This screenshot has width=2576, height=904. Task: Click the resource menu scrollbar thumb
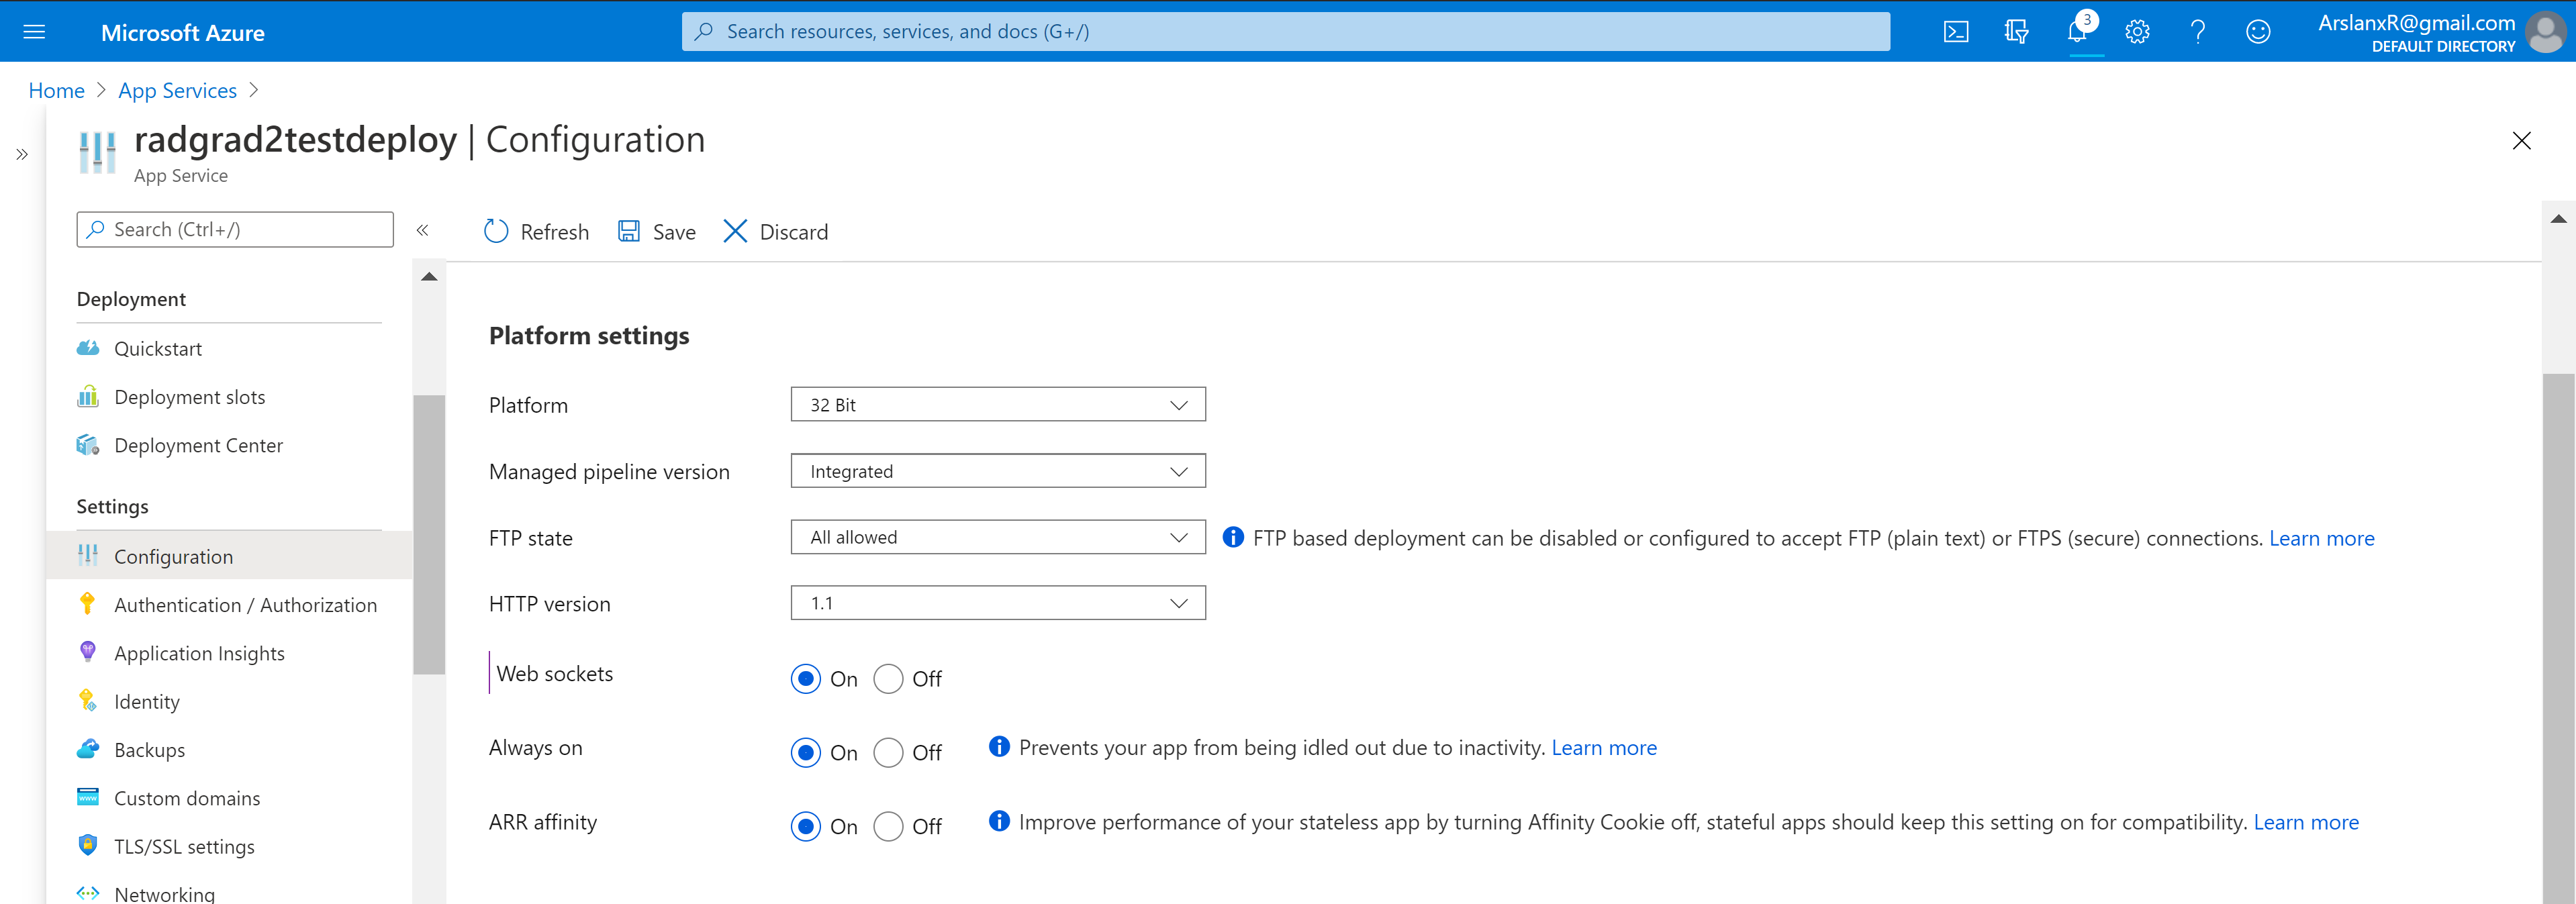tap(429, 535)
